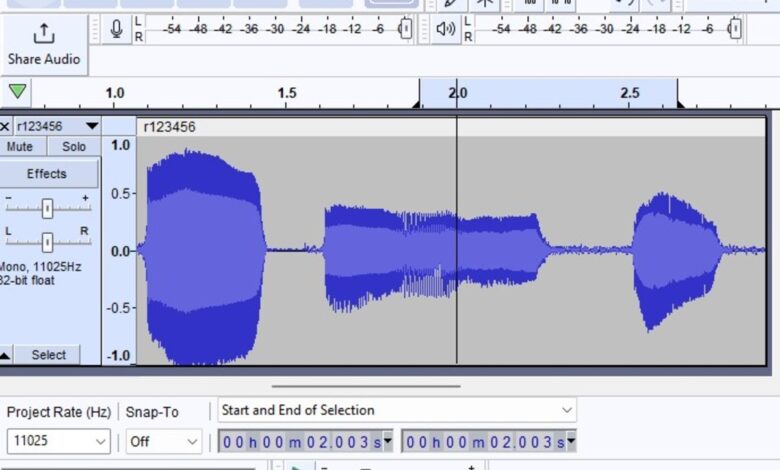780x470 pixels.
Task: Click the 1.5 mark on the timeline ruler
Action: 287,93
